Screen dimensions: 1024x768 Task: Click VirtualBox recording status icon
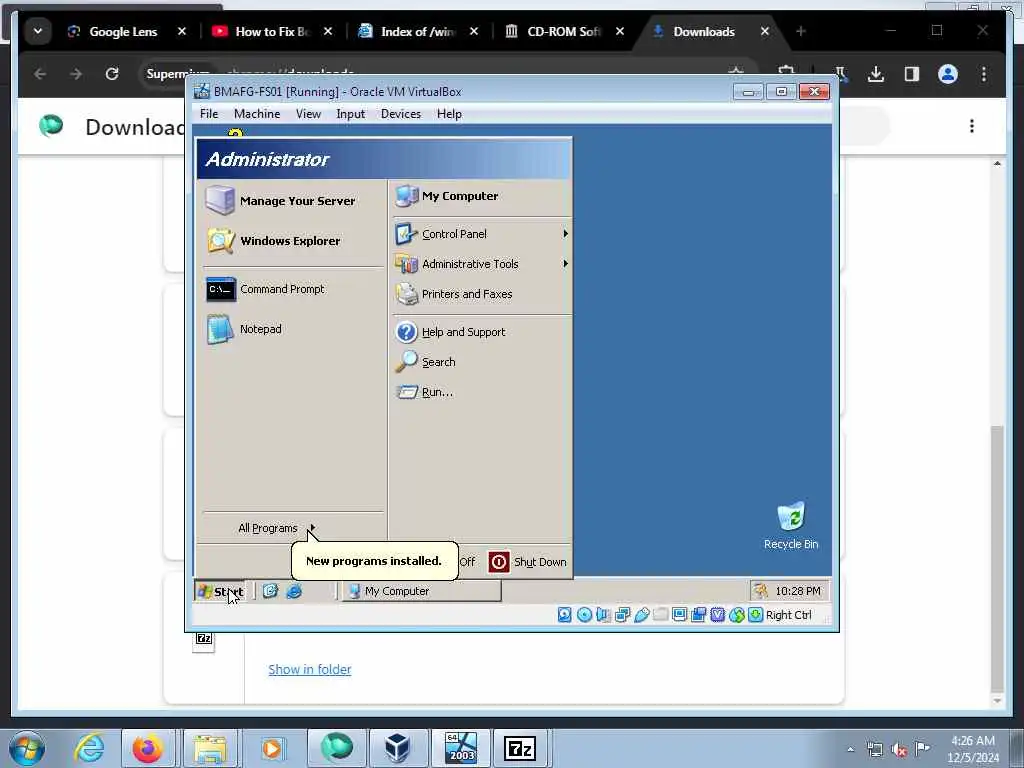pos(699,615)
